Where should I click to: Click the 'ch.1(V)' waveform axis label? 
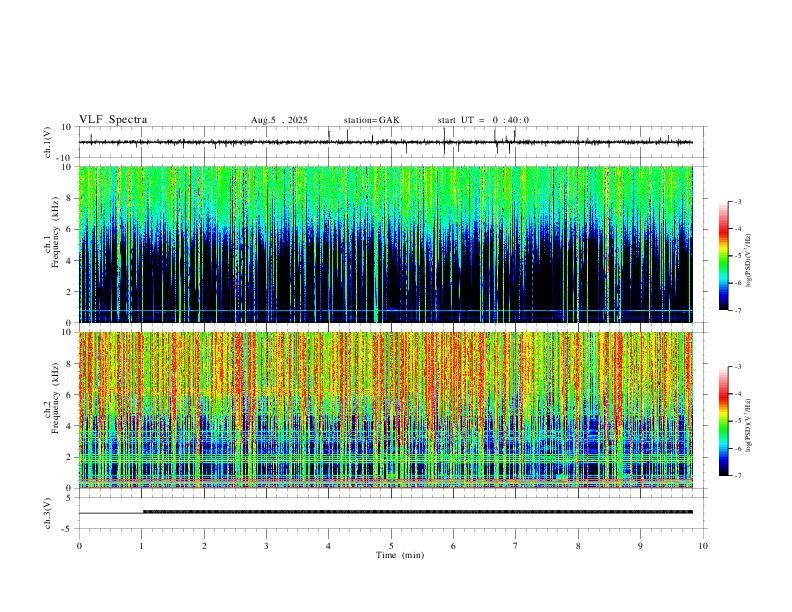(48, 142)
